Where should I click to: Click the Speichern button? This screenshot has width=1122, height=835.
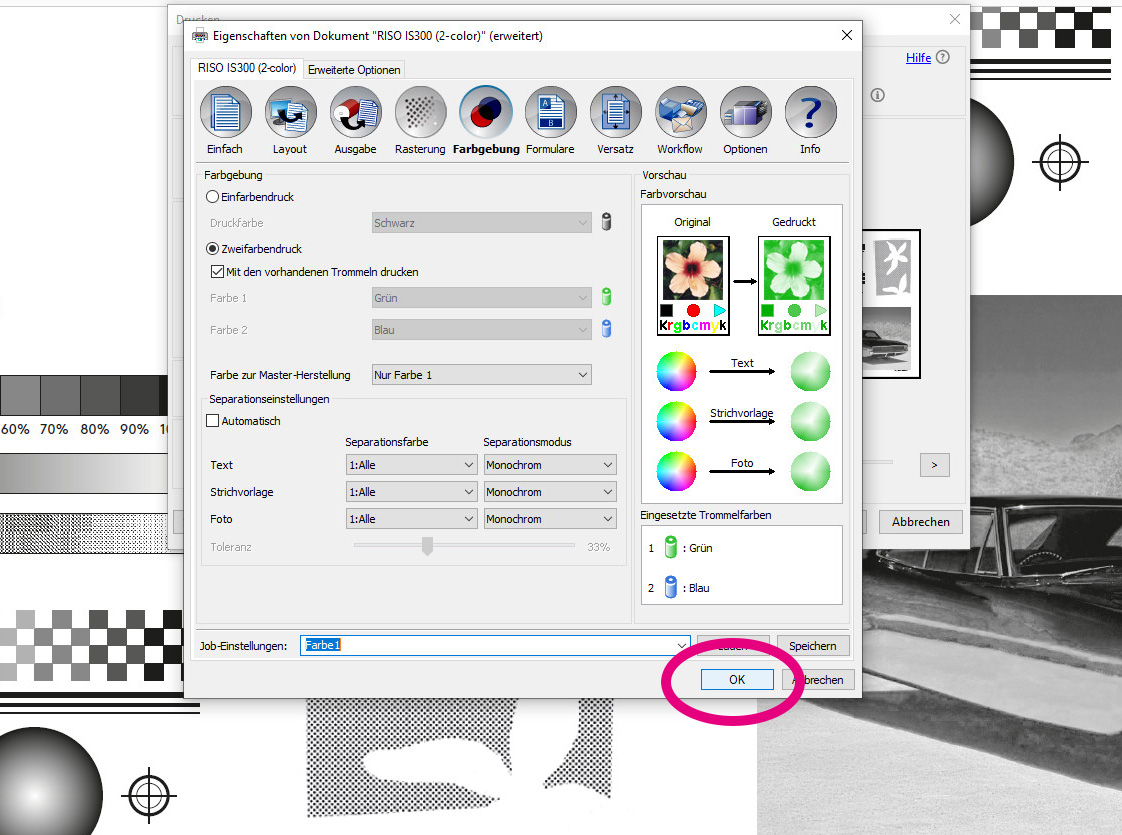pos(812,646)
